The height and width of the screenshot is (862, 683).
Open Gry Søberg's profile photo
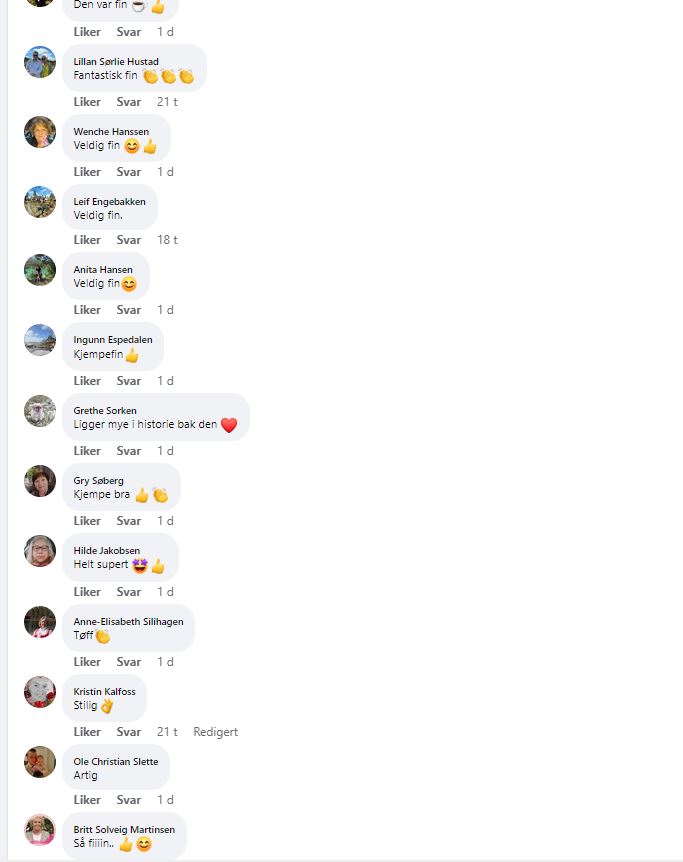pyautogui.click(x=40, y=480)
